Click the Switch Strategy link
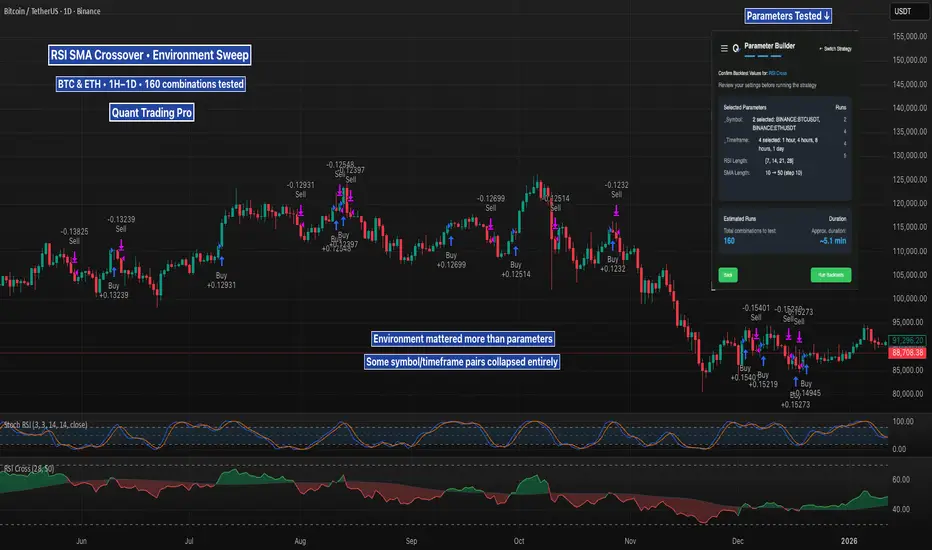The height and width of the screenshot is (550, 932). click(x=836, y=49)
